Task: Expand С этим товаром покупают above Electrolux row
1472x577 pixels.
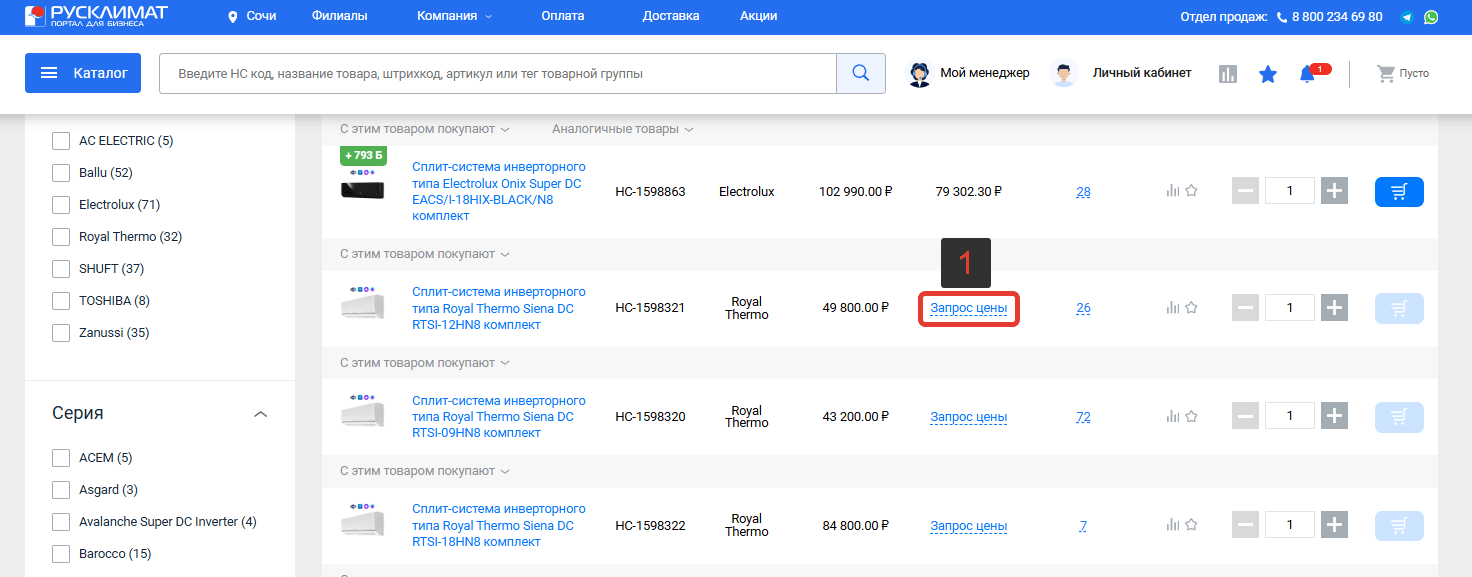Action: pyautogui.click(x=425, y=129)
